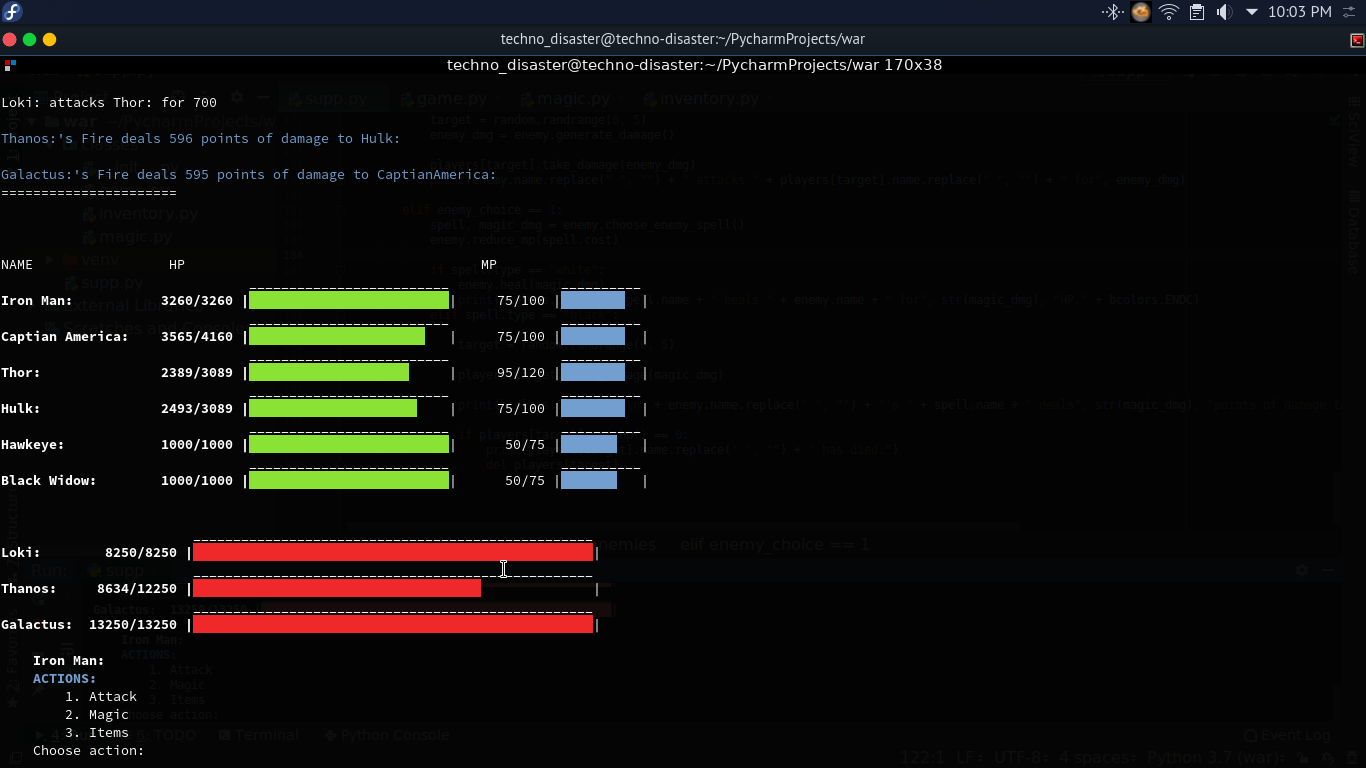Click the 10:03 PM clock

(1299, 12)
